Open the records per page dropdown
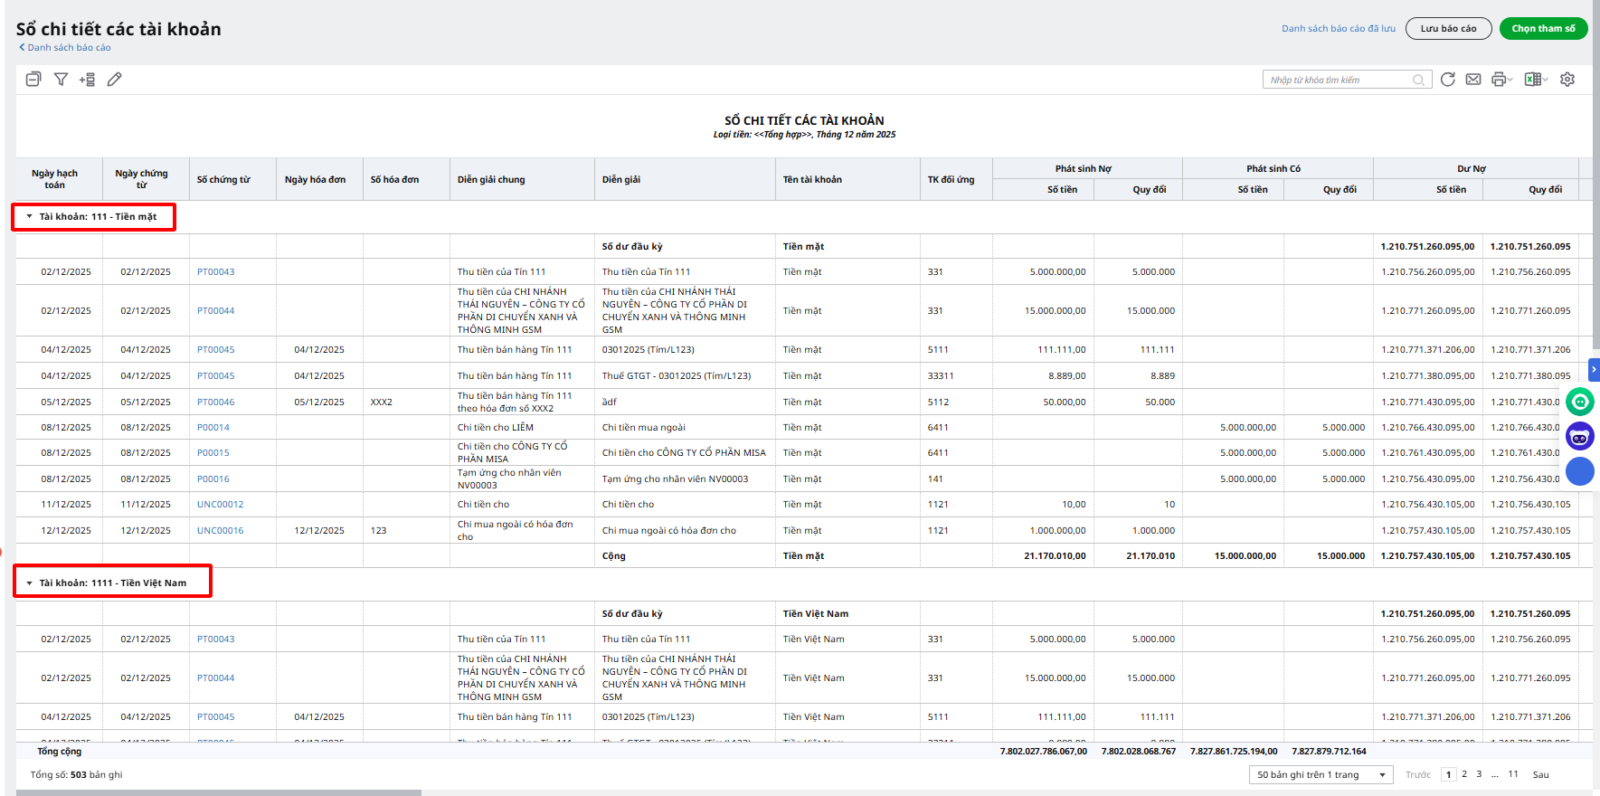1600x796 pixels. point(1320,775)
